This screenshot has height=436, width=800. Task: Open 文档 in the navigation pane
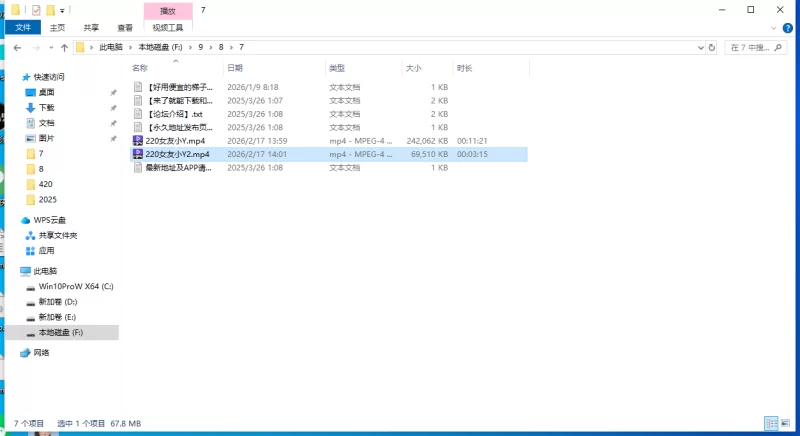46,123
